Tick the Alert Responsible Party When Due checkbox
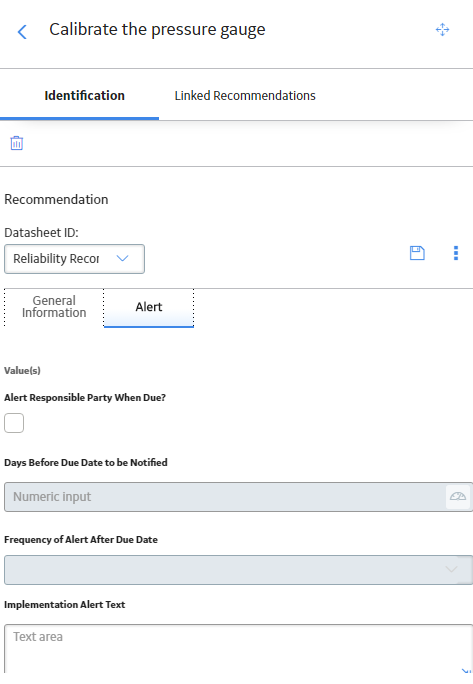Viewport: 473px width, 684px height. point(14,423)
